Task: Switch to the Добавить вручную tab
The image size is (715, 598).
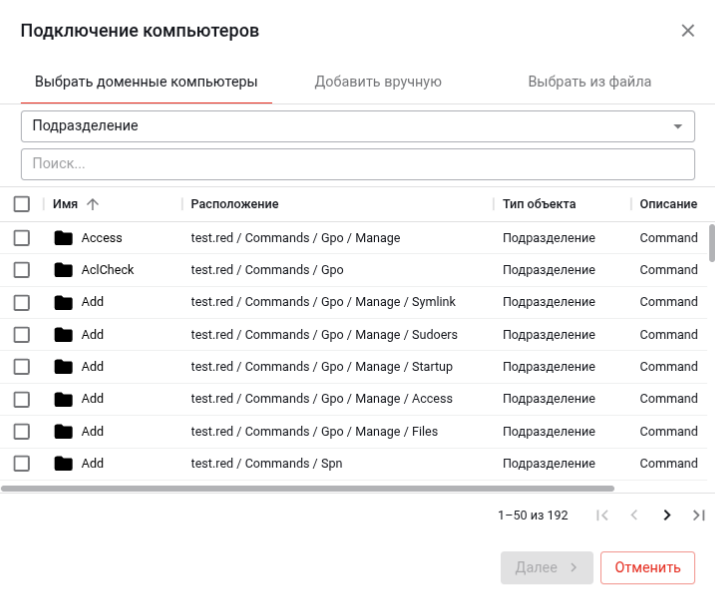Action: click(378, 82)
